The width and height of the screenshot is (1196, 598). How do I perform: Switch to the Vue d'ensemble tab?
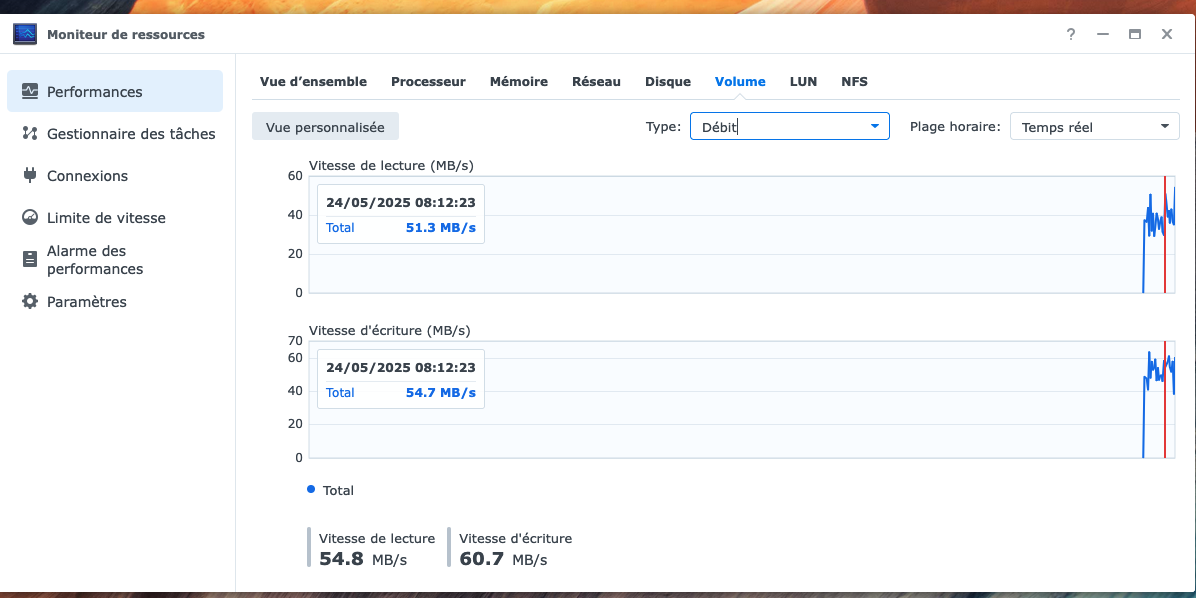[x=313, y=82]
